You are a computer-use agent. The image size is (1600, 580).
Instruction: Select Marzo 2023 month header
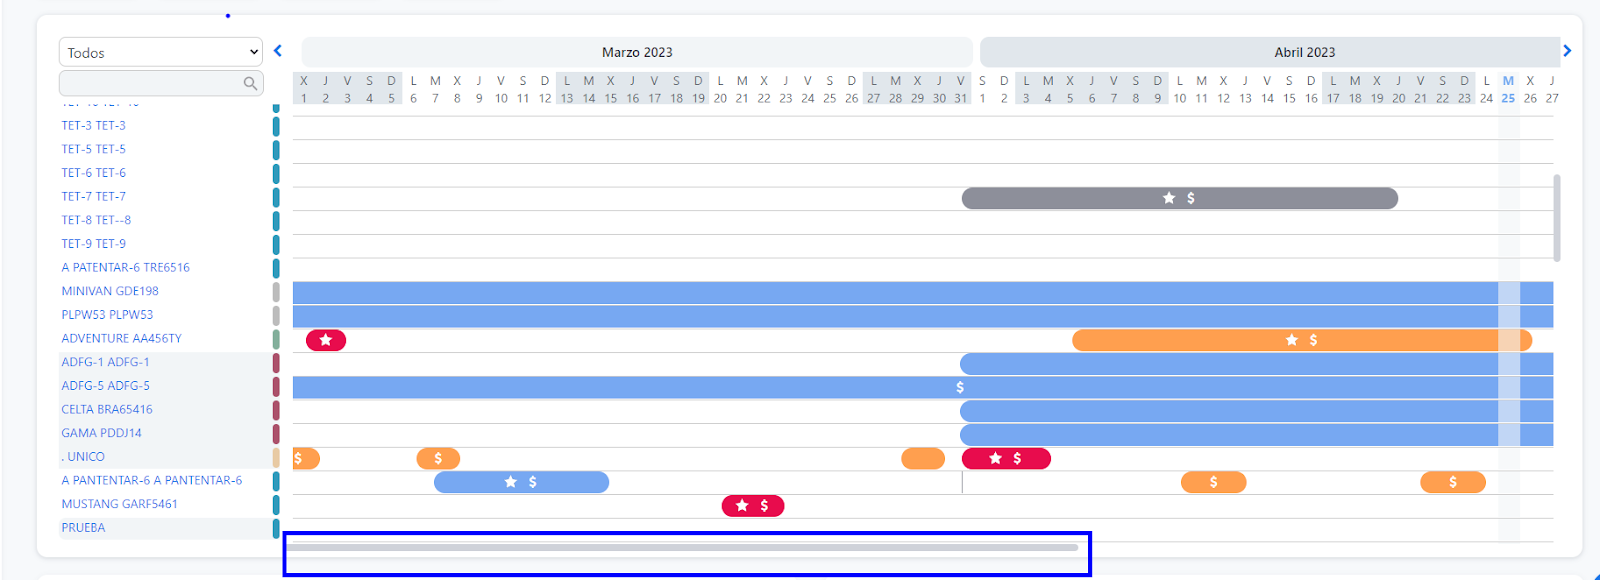click(x=637, y=52)
